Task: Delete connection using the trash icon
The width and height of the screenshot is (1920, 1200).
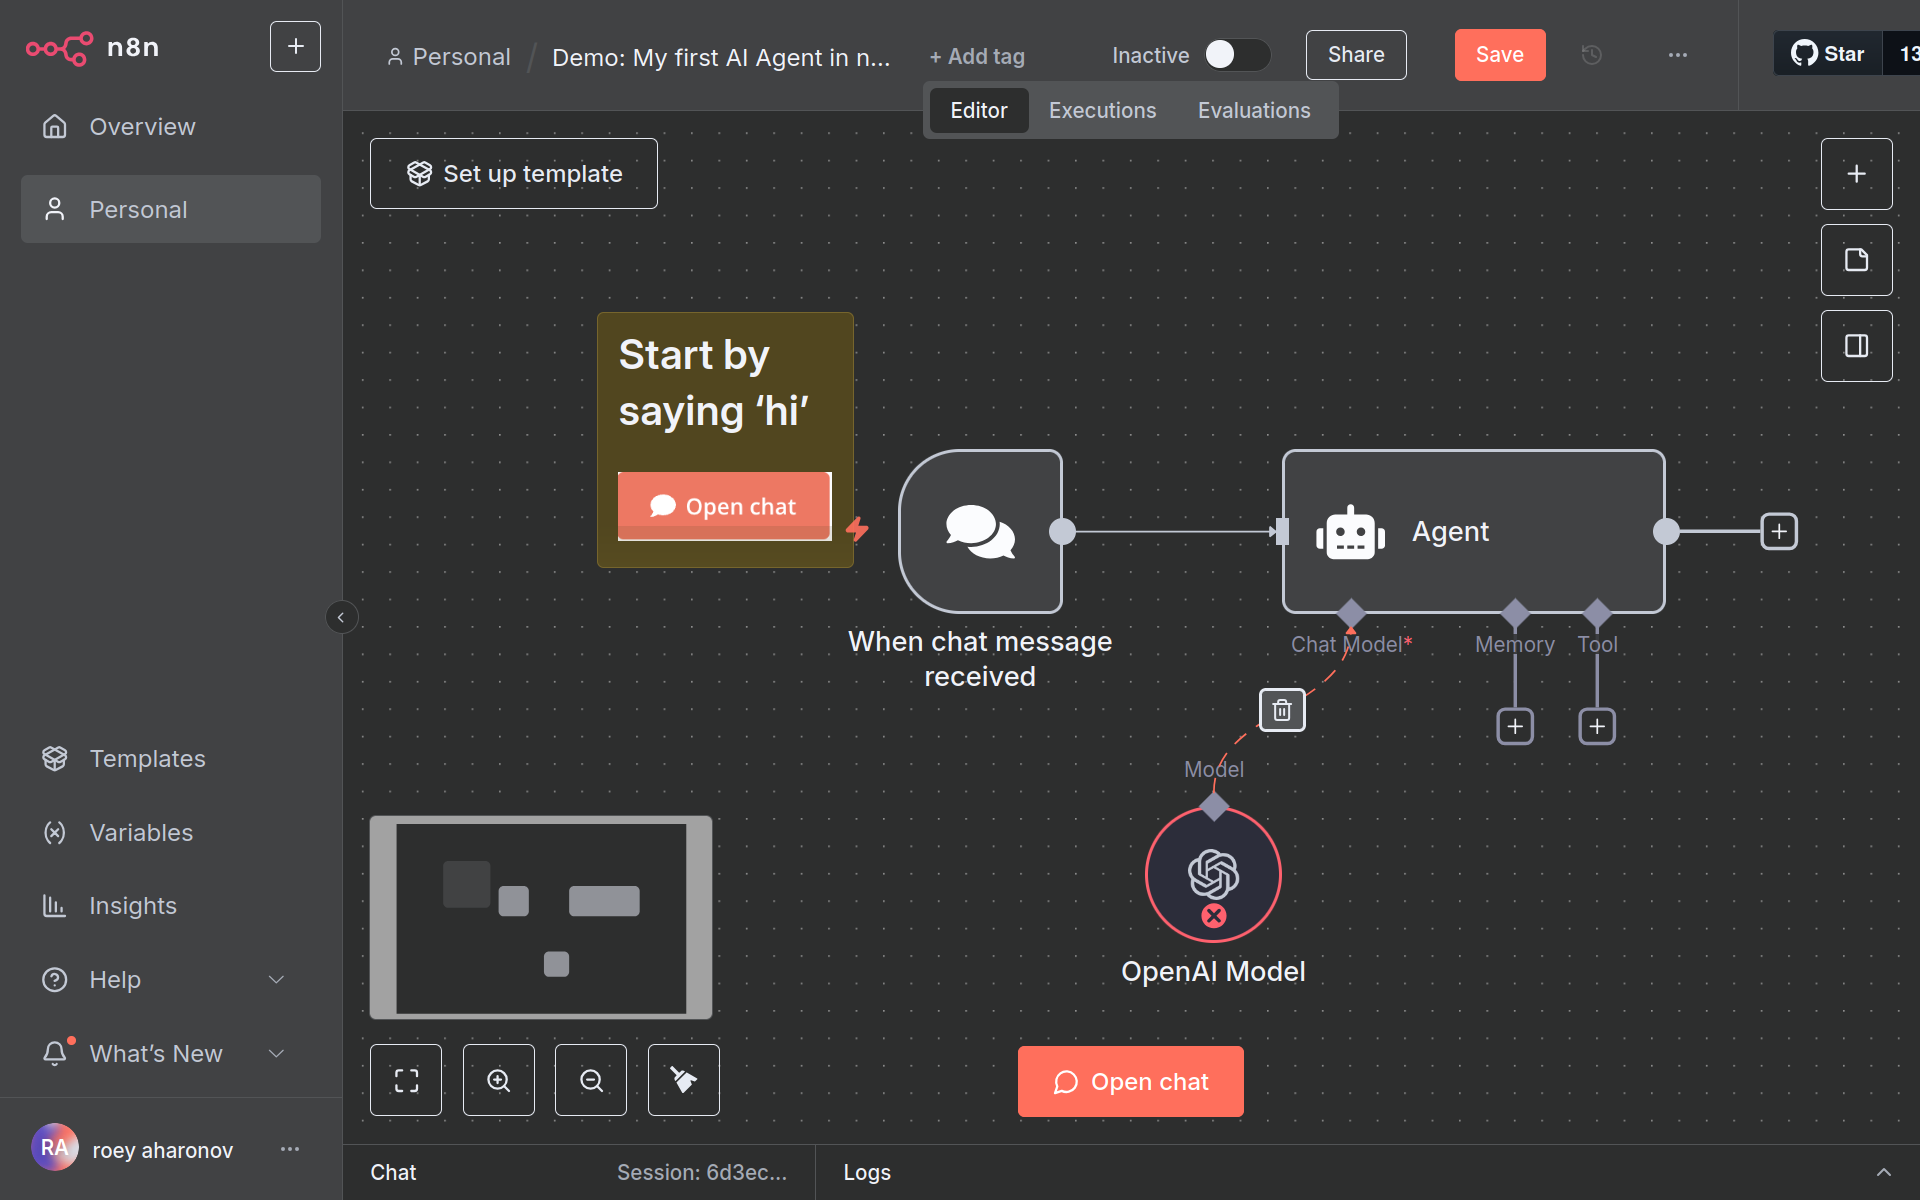Action: pyautogui.click(x=1282, y=710)
